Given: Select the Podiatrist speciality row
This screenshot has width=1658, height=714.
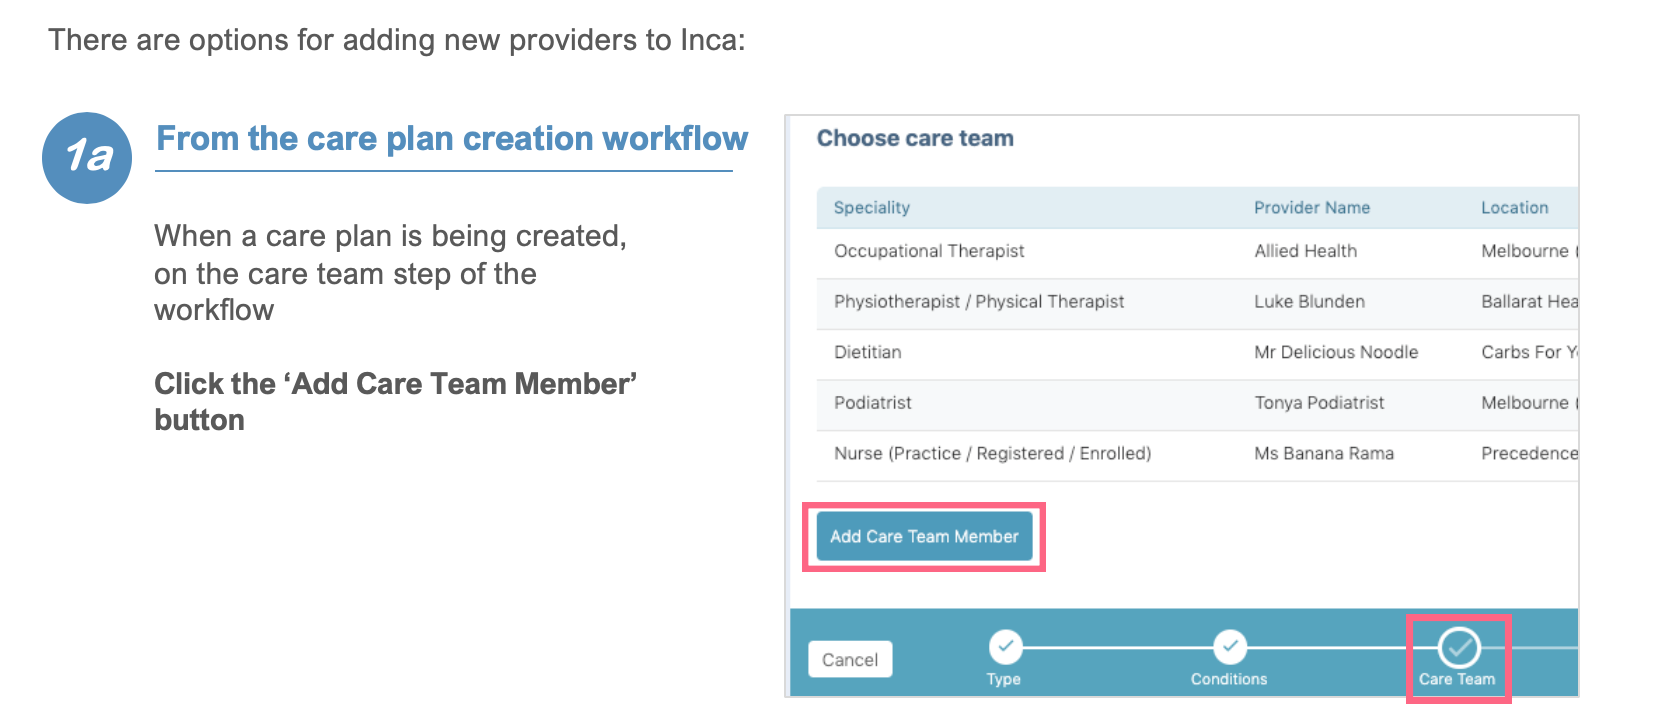Looking at the screenshot, I should pyautogui.click(x=1197, y=404).
